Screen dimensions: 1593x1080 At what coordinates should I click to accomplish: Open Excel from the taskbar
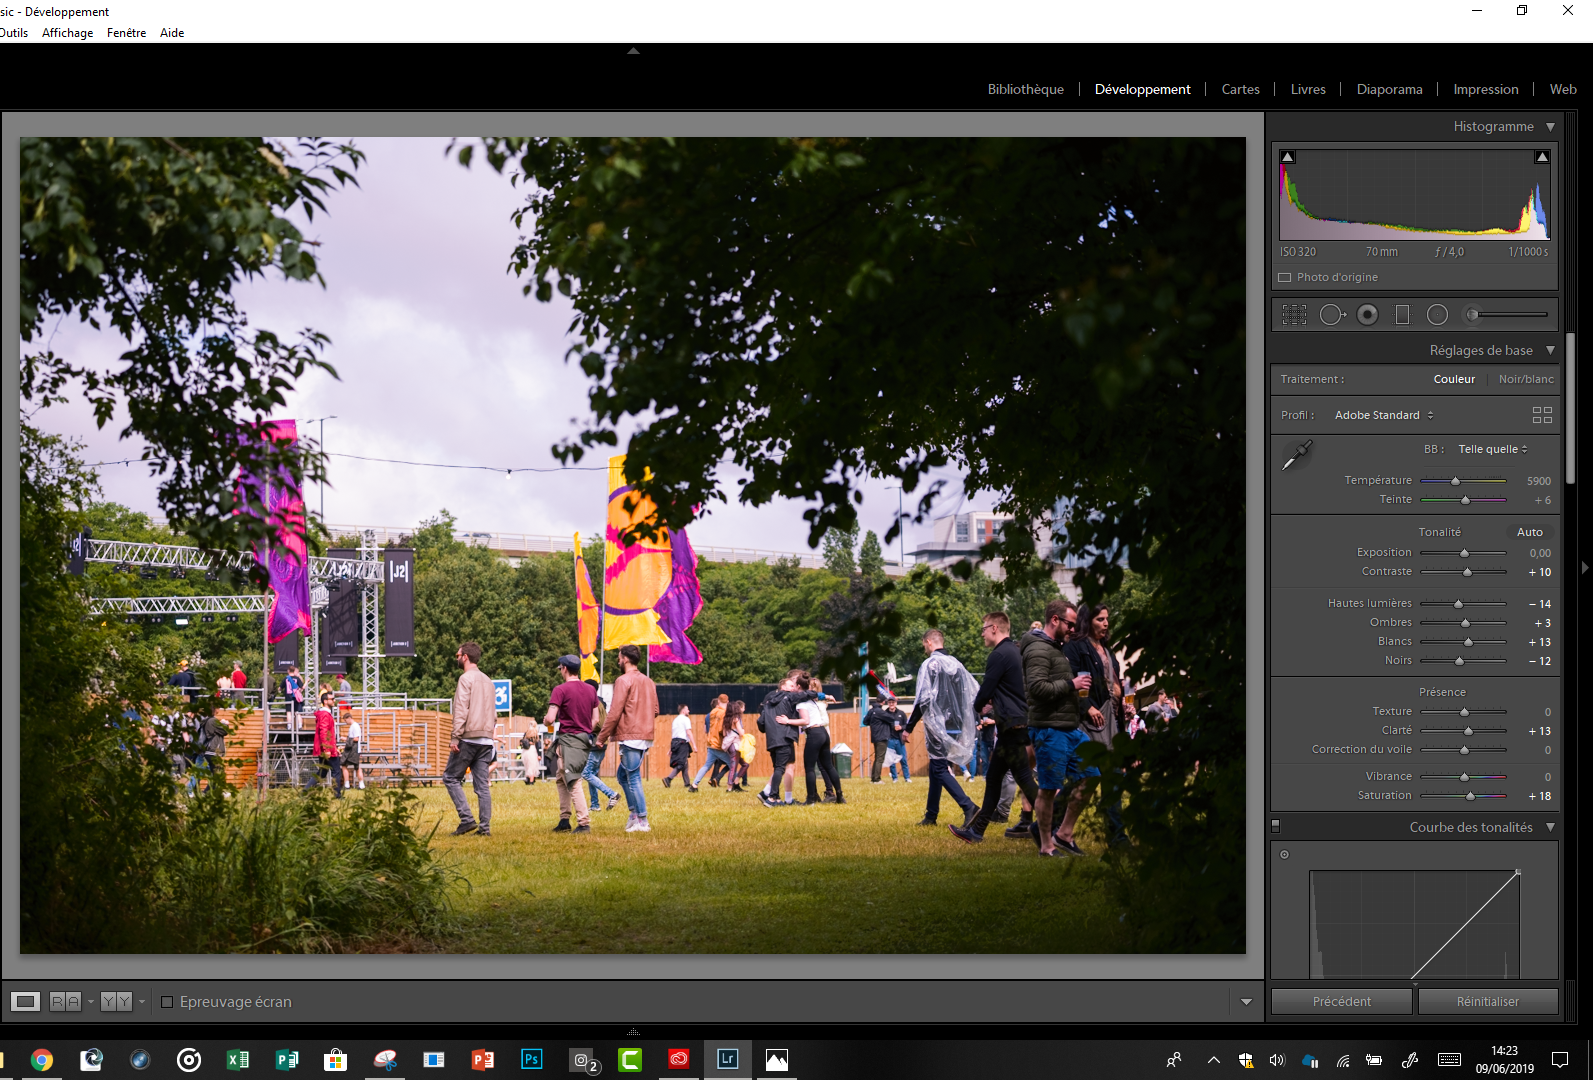pos(238,1060)
